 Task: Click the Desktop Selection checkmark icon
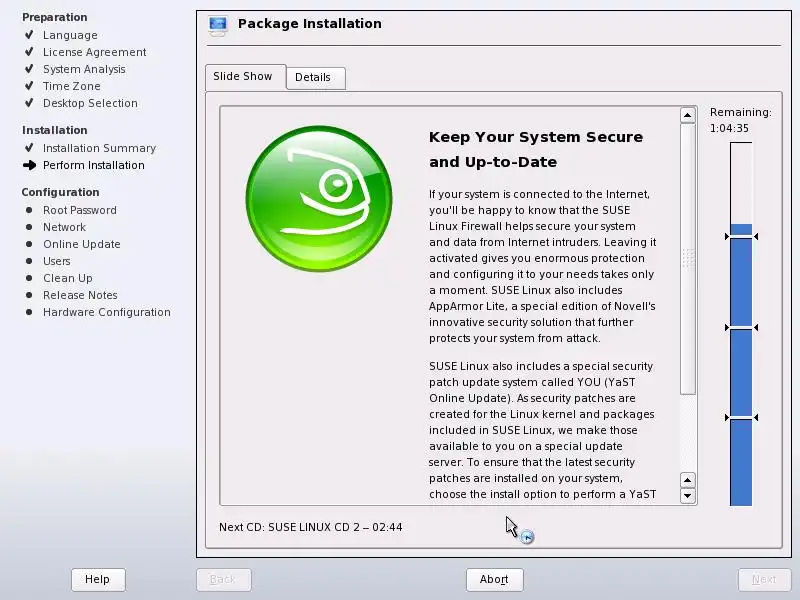pyautogui.click(x=30, y=103)
